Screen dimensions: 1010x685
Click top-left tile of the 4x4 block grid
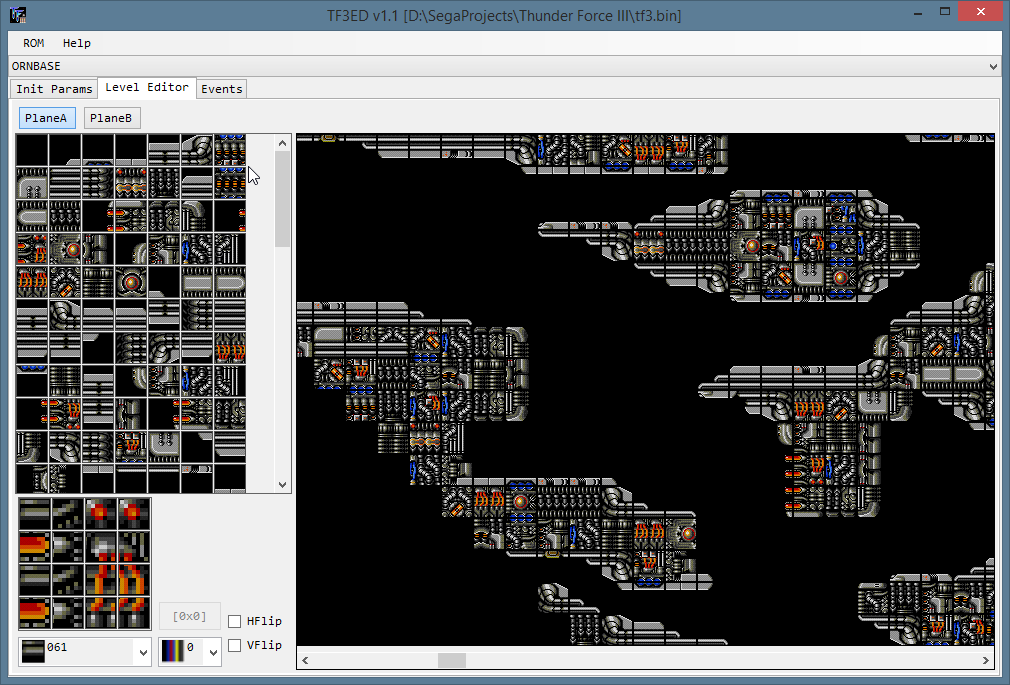(35, 514)
